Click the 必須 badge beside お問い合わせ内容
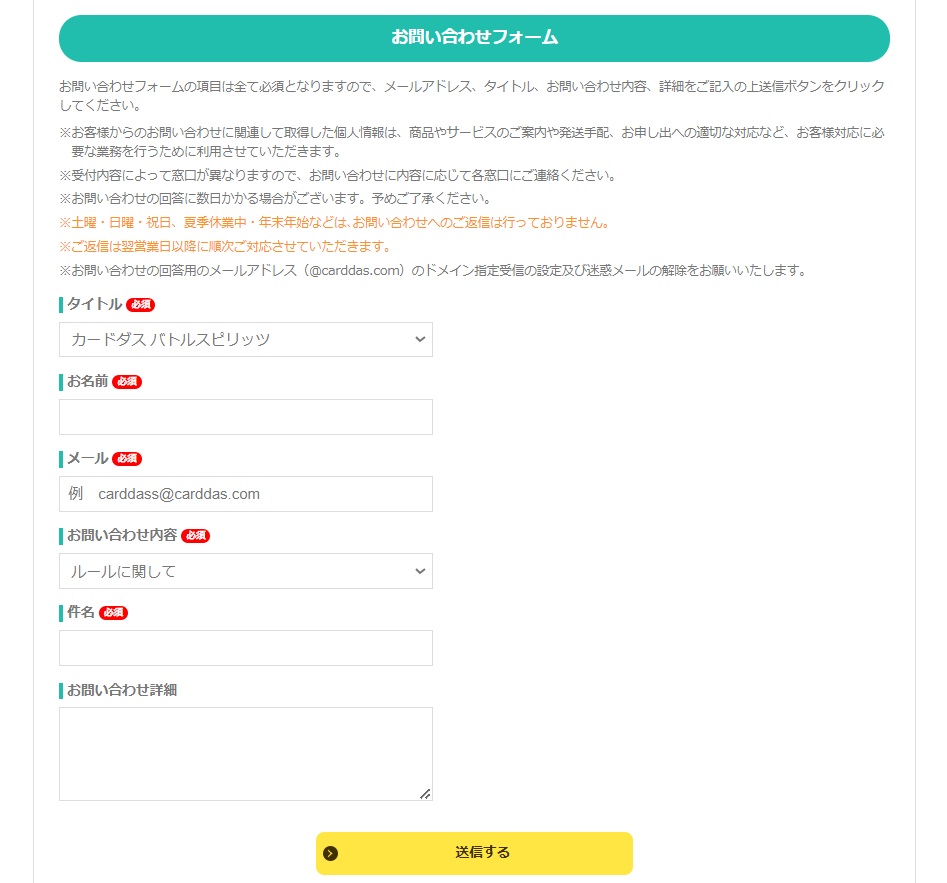The width and height of the screenshot is (947, 883). tap(196, 536)
